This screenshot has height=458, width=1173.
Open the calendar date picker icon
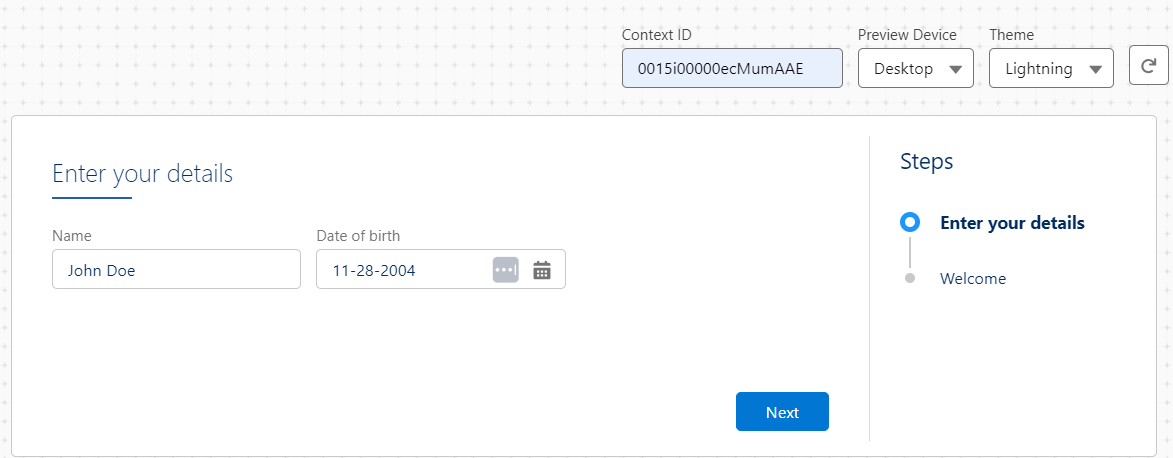point(542,270)
